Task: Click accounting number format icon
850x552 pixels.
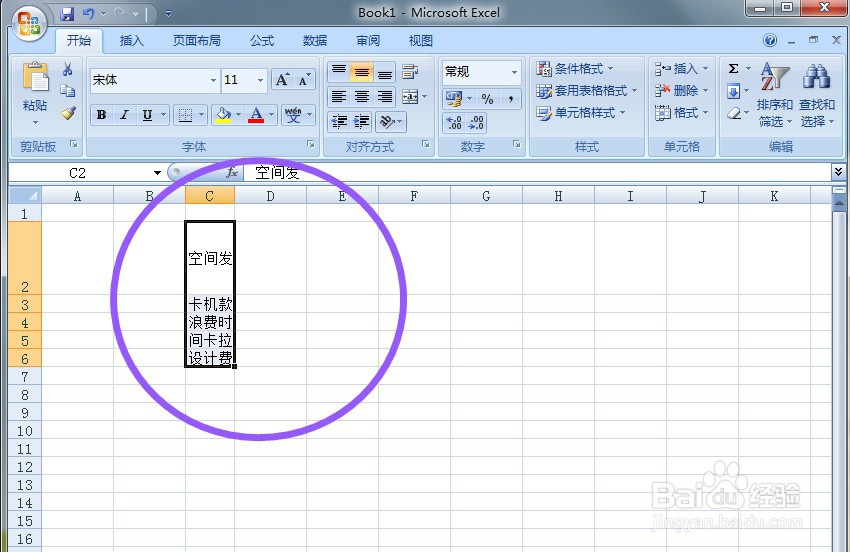Action: (453, 99)
